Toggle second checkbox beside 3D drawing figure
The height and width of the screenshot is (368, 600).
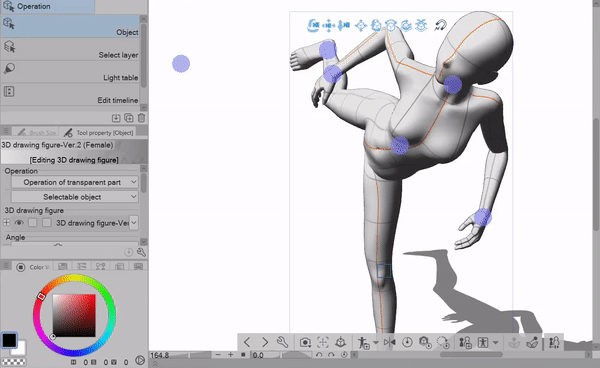(x=47, y=223)
